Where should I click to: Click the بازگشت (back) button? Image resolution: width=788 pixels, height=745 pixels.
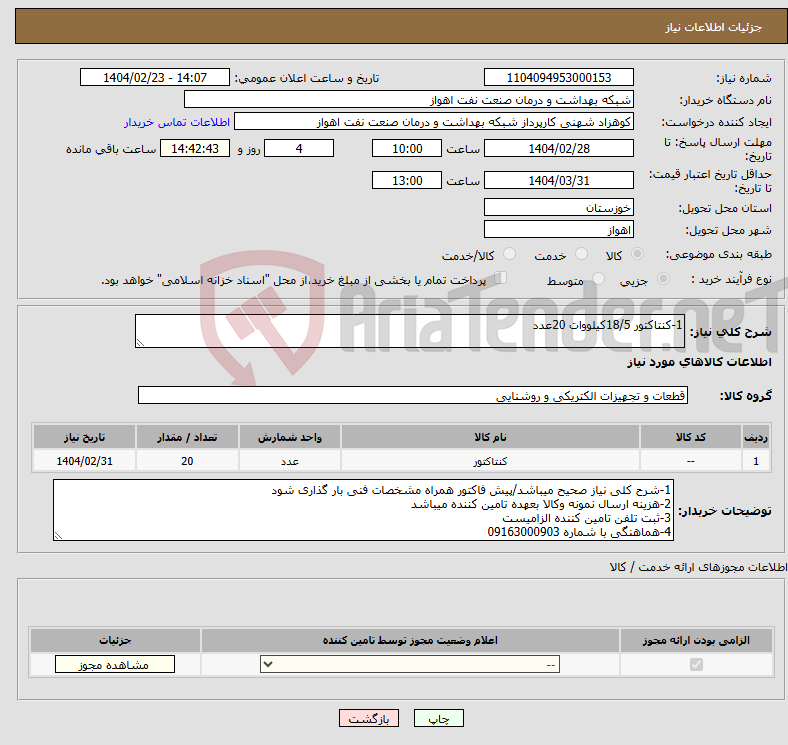pos(370,719)
